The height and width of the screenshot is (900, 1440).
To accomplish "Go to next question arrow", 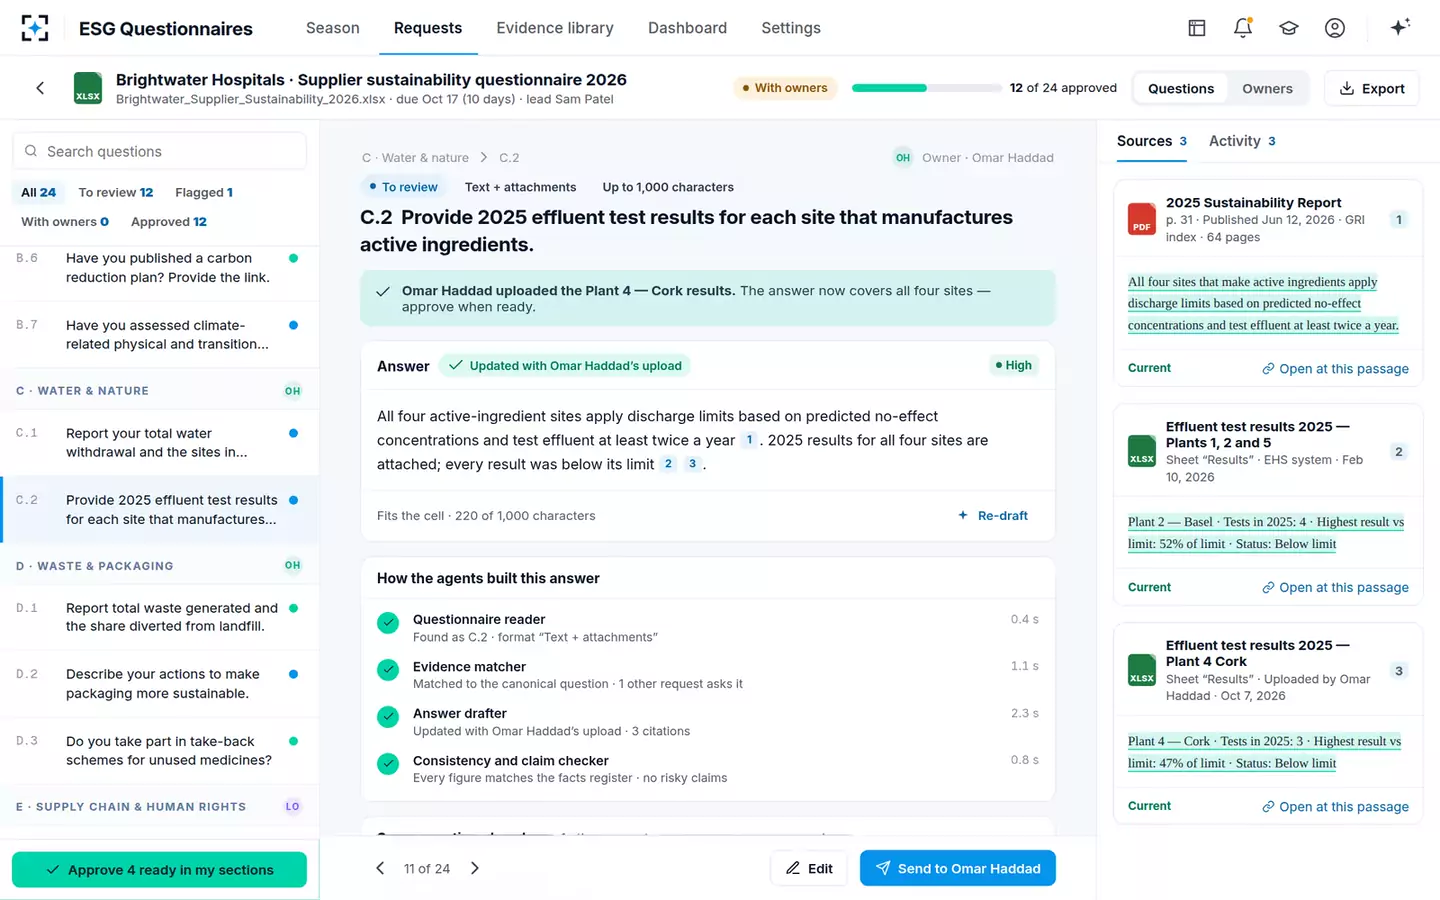I will (475, 868).
